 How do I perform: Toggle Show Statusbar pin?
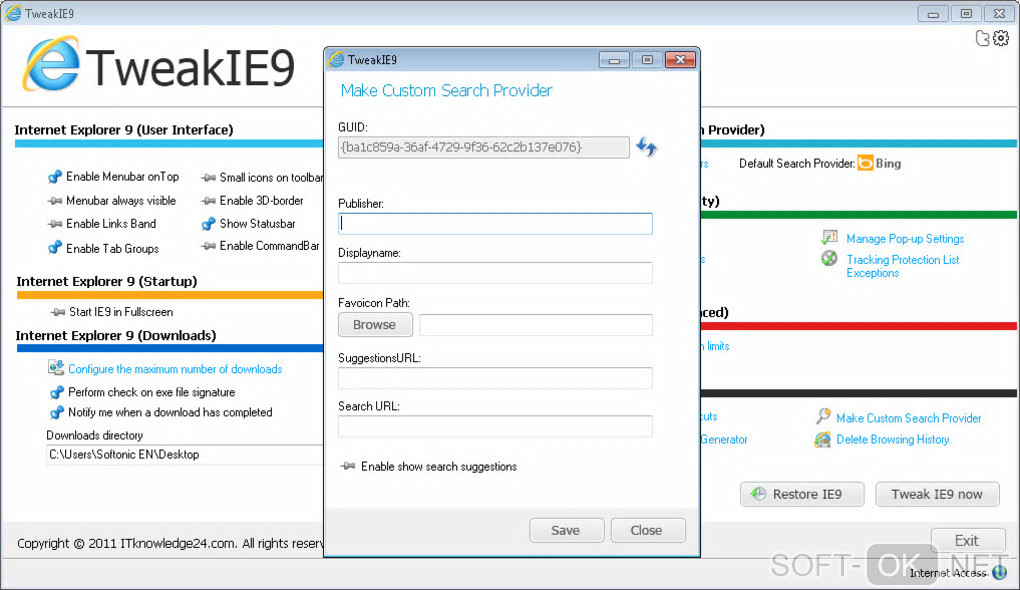click(209, 224)
